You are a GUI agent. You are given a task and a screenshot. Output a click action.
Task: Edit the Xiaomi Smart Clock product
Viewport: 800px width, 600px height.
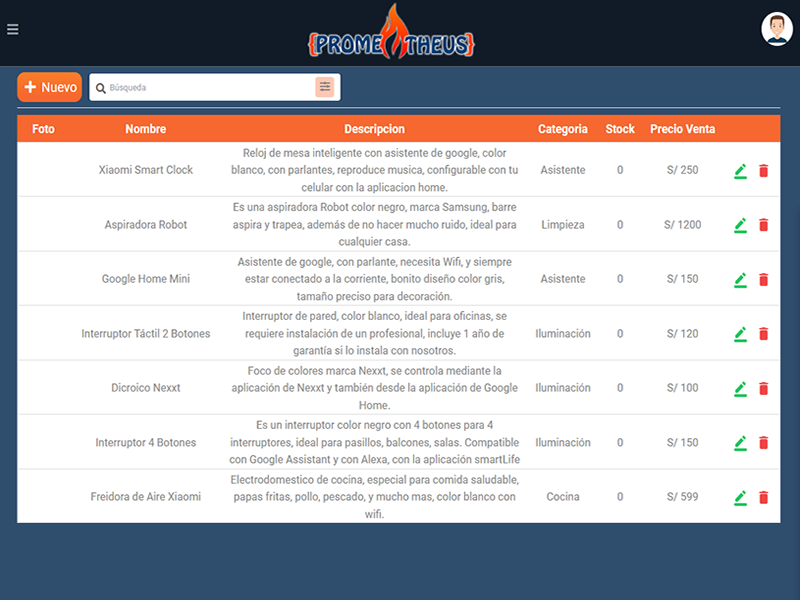740,171
